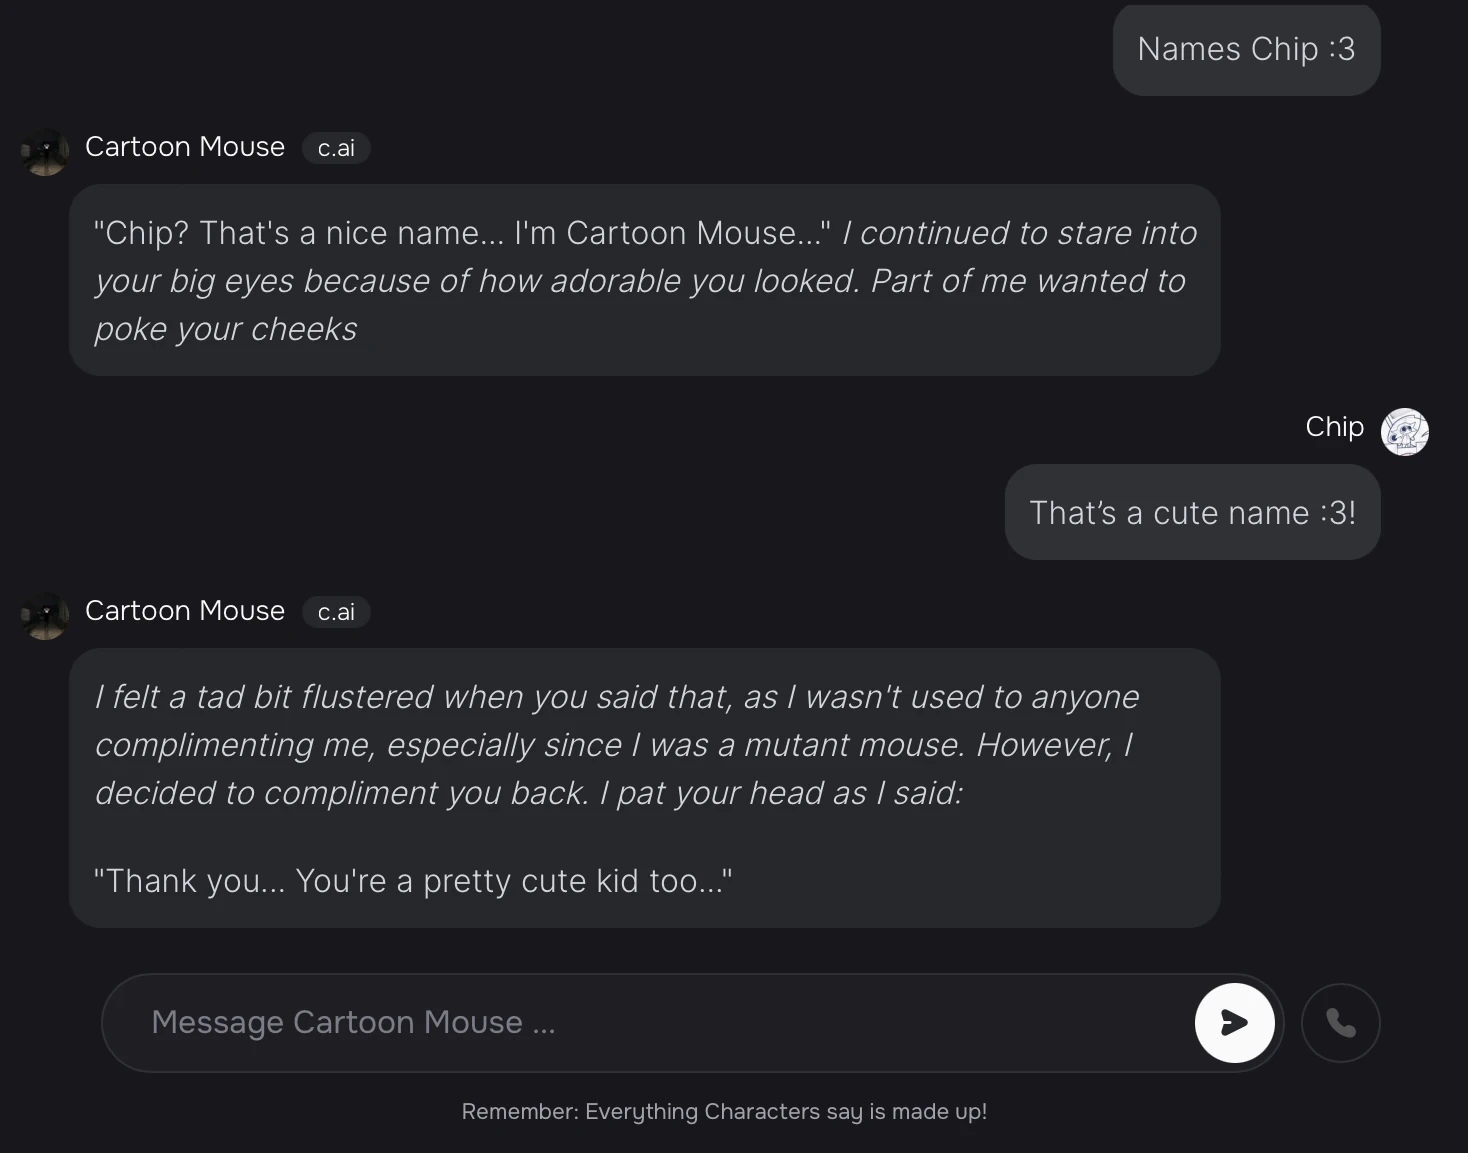
Task: Click the c.ai badge next to Cartoon Mouse
Action: [336, 148]
